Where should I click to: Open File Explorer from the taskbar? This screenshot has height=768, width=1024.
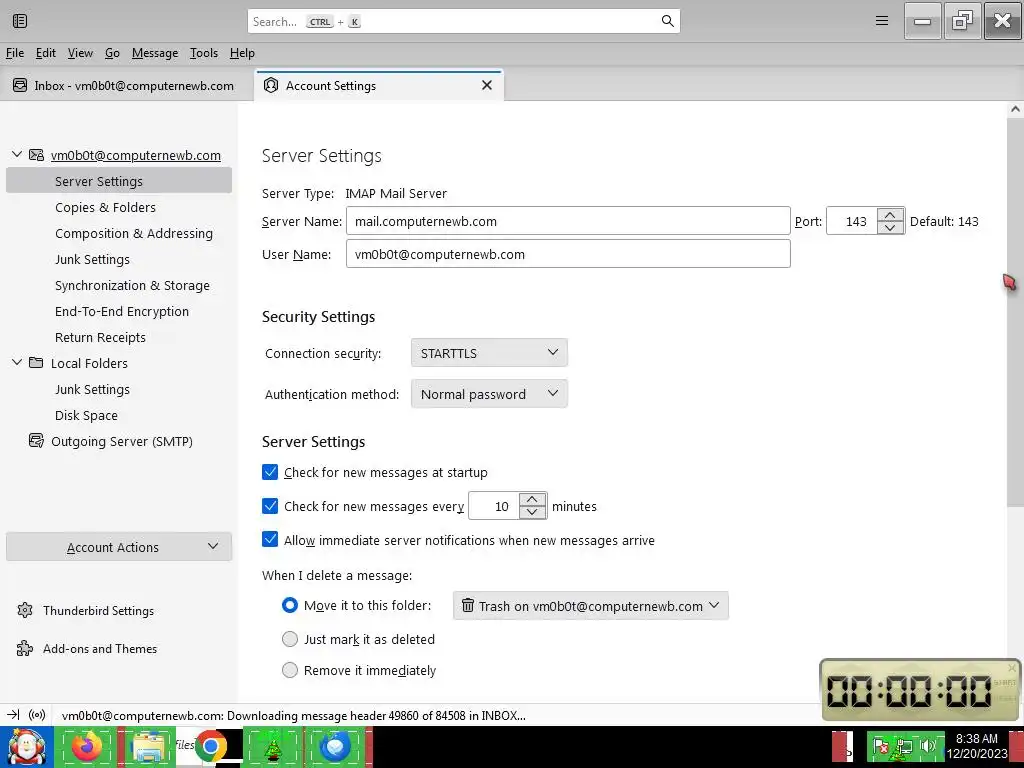pyautogui.click(x=148, y=746)
